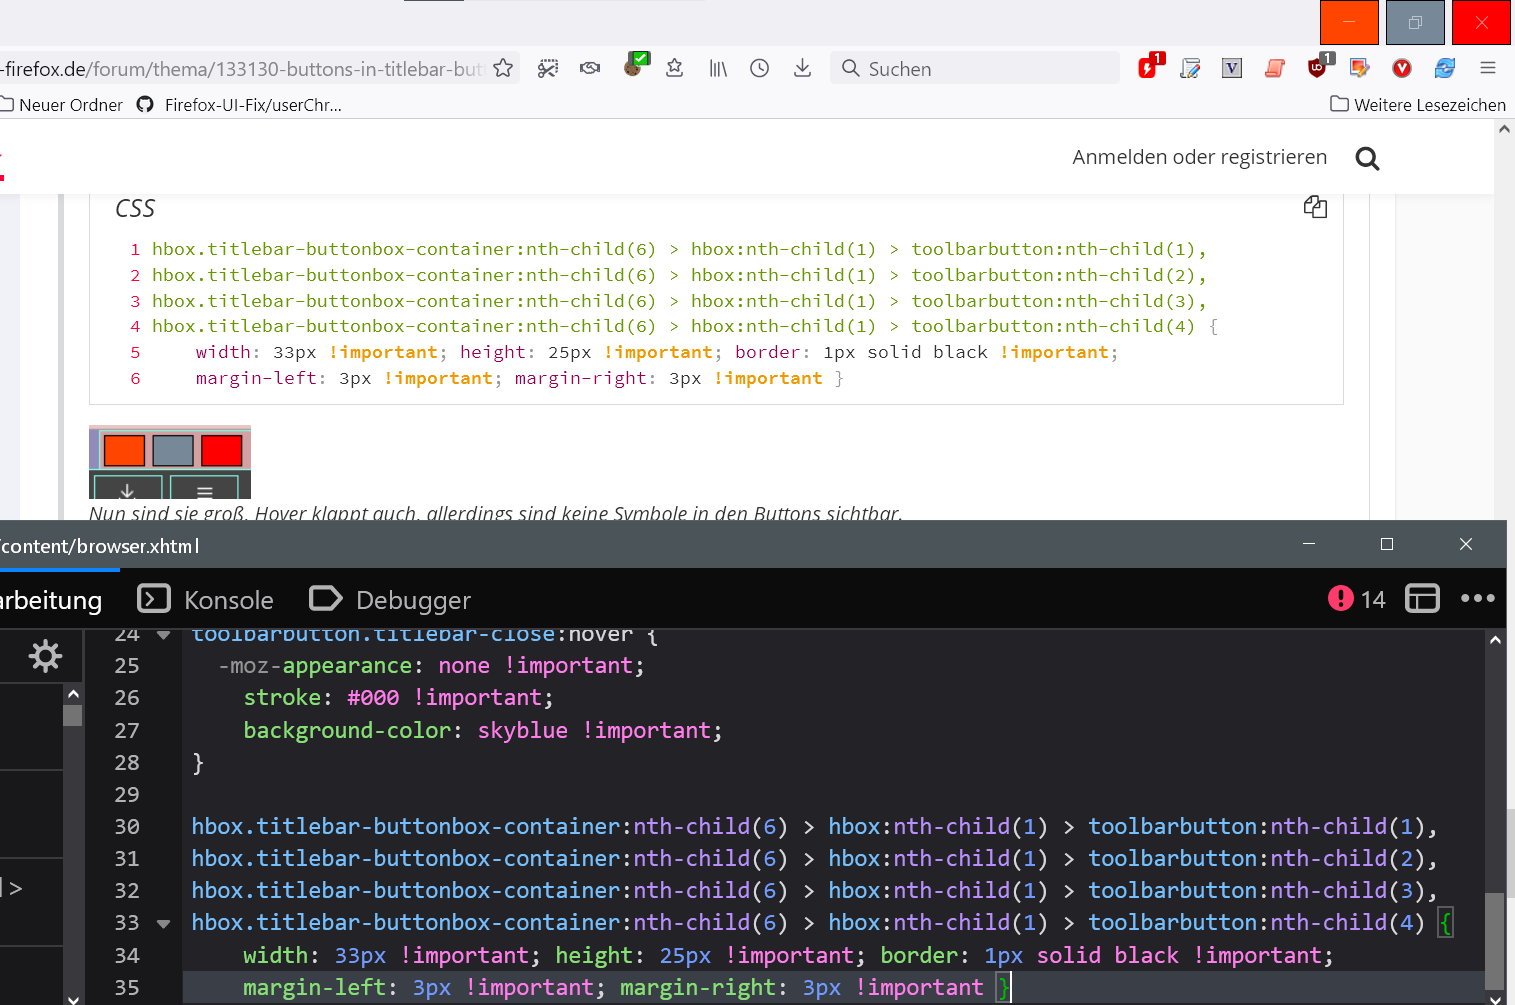Image resolution: width=1515 pixels, height=1005 pixels.
Task: Switch to the Debugger tab
Action: [391, 600]
